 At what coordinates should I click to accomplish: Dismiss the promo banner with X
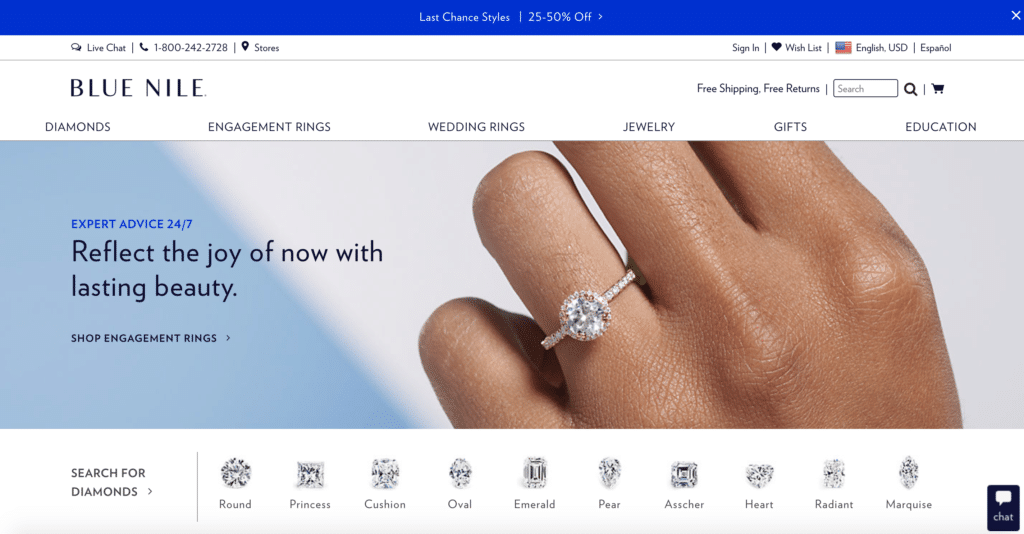click(1016, 15)
